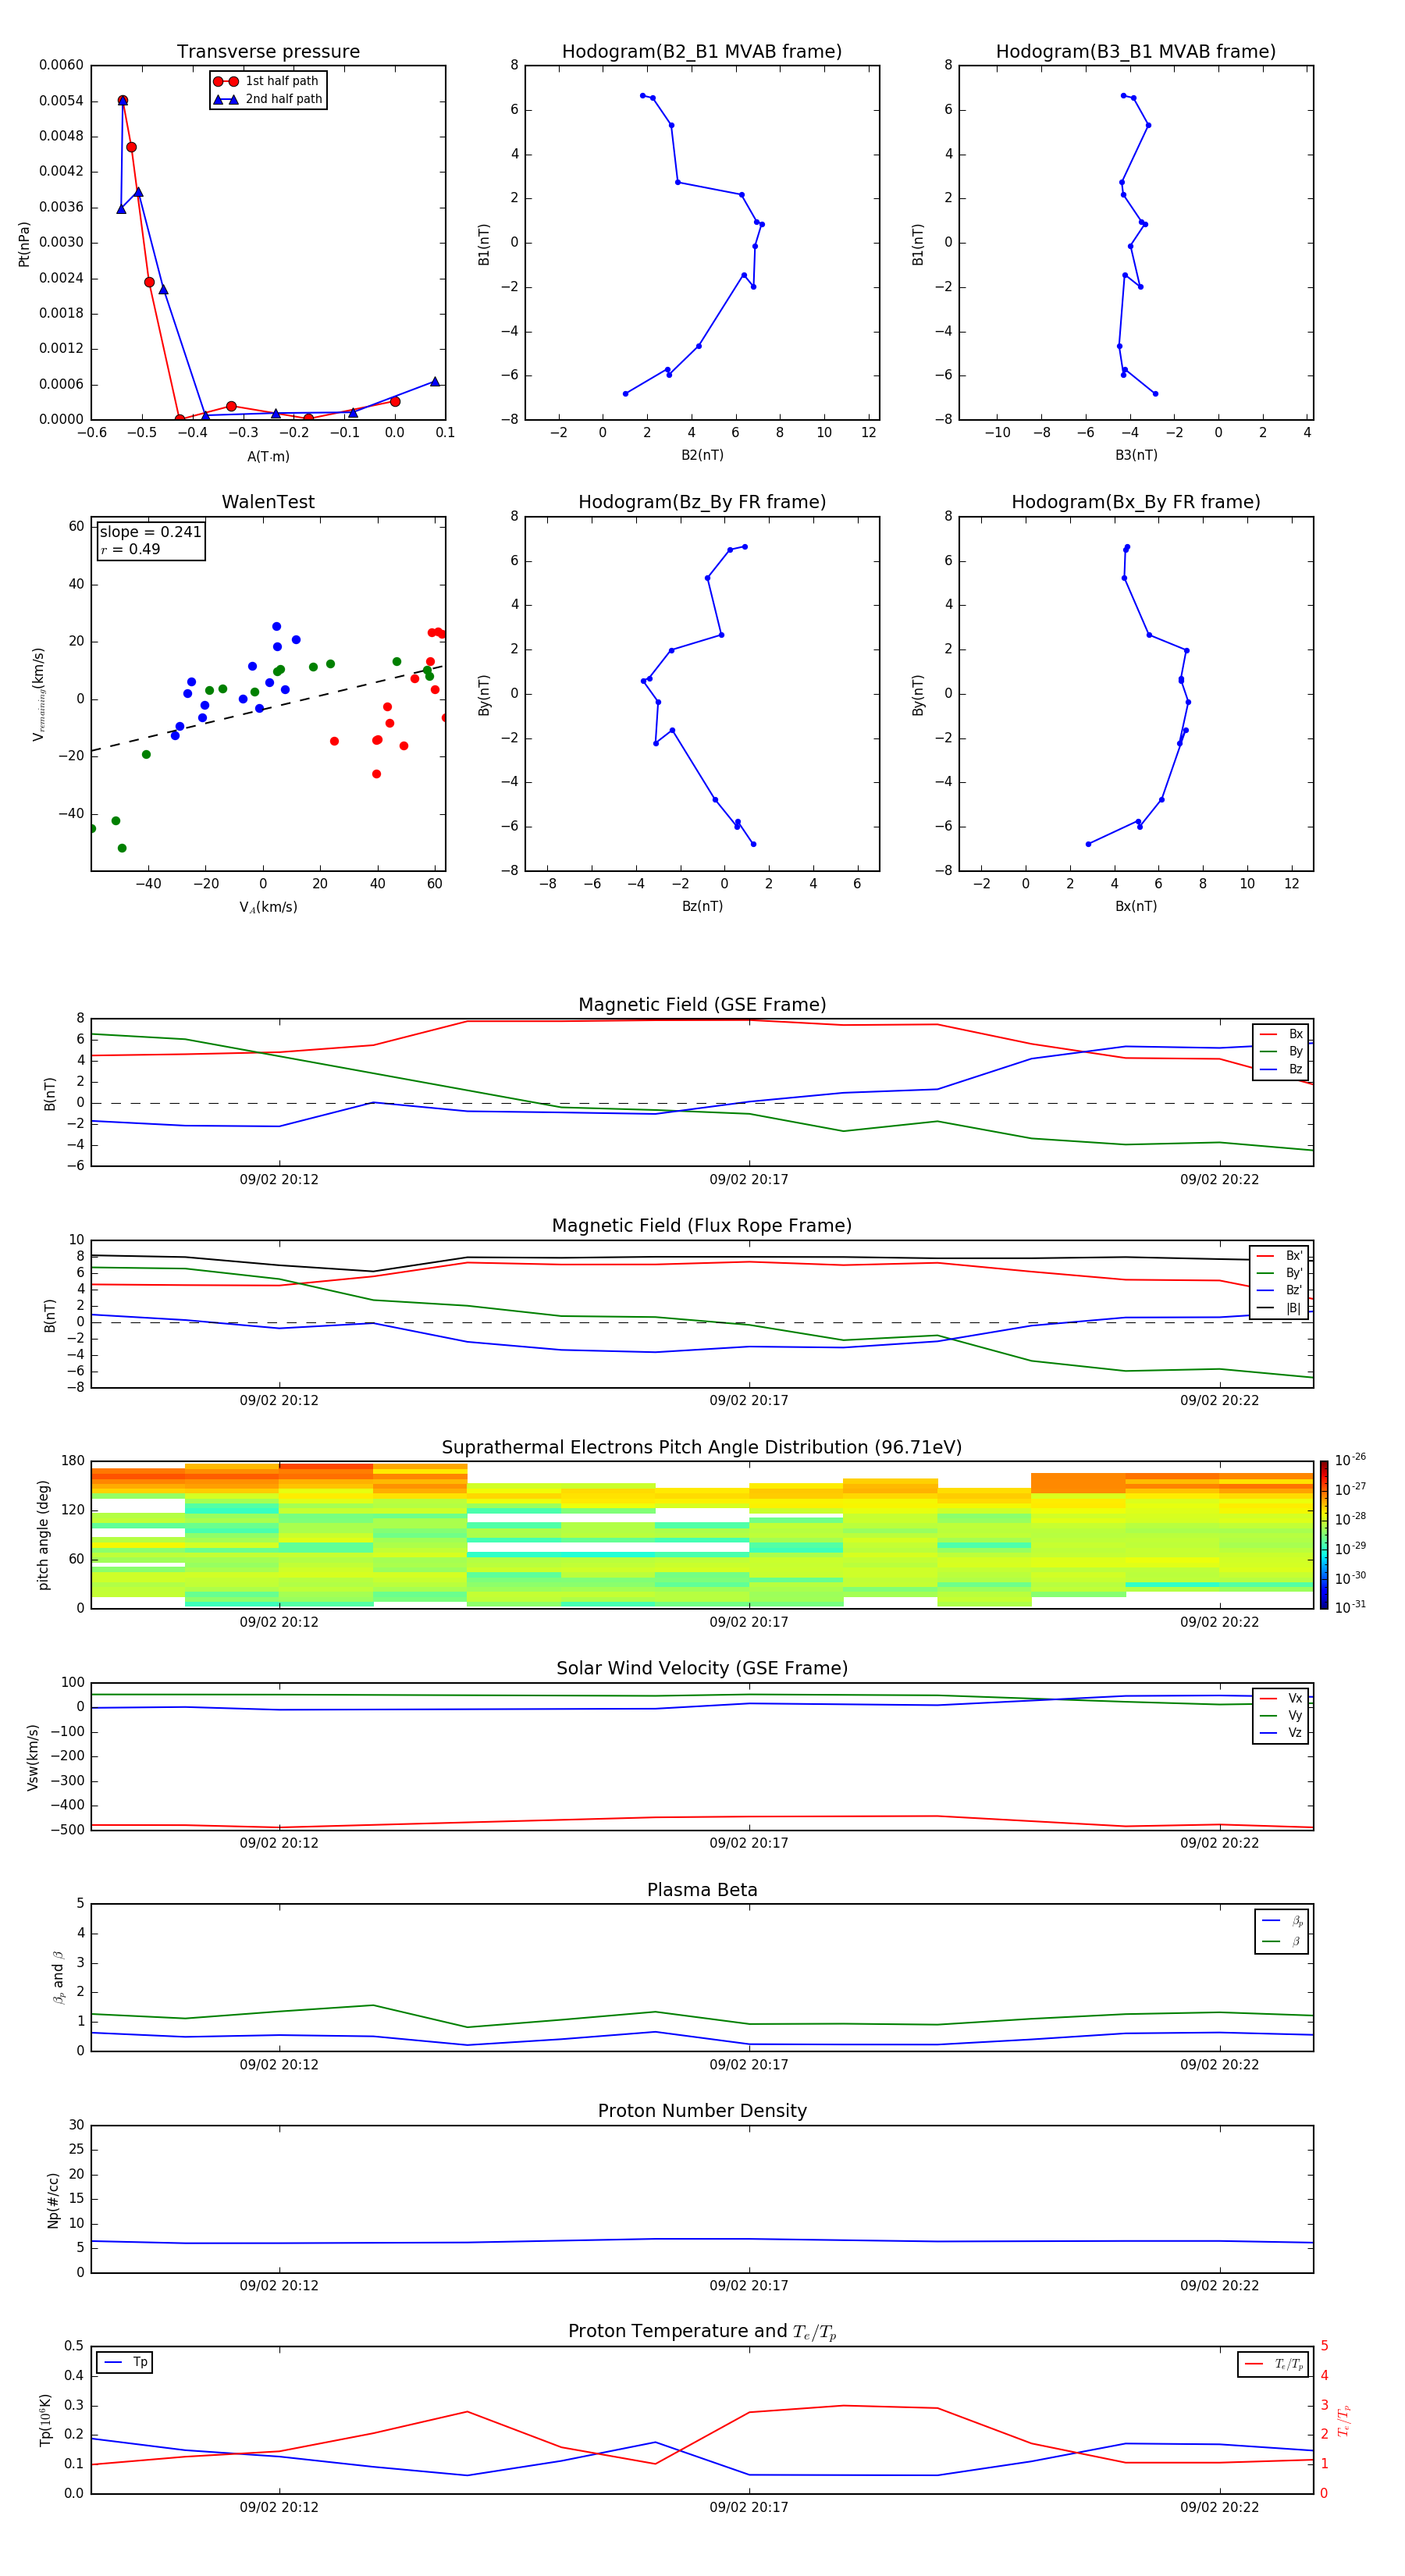Click 'Tp' legend in temperature panel
Image resolution: width=1405 pixels, height=2576 pixels.
pos(125,2362)
